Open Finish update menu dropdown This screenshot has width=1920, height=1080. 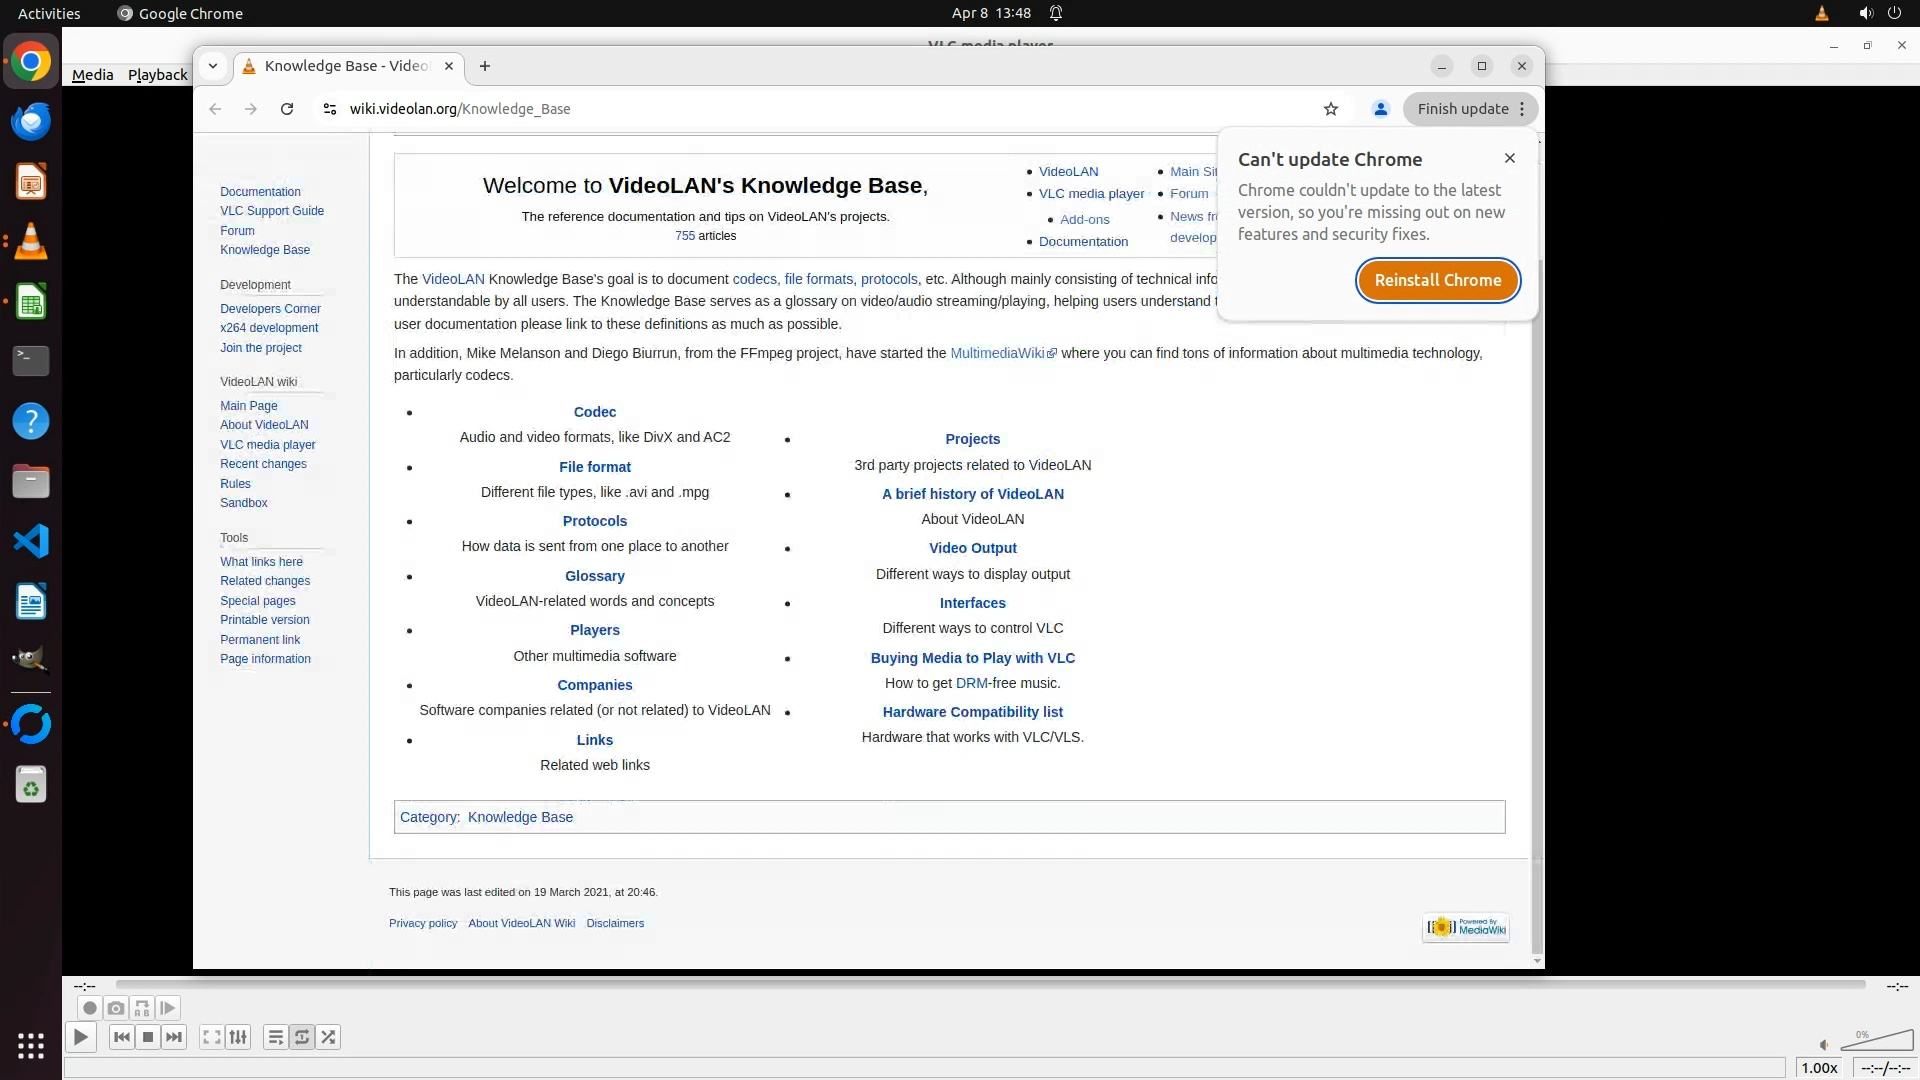[x=1470, y=109]
